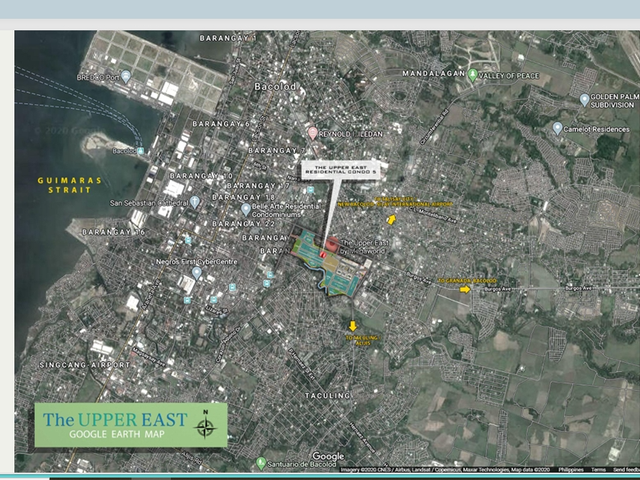Select the red Upper East by Megaworld pin
The width and height of the screenshot is (640, 480).
click(x=333, y=244)
